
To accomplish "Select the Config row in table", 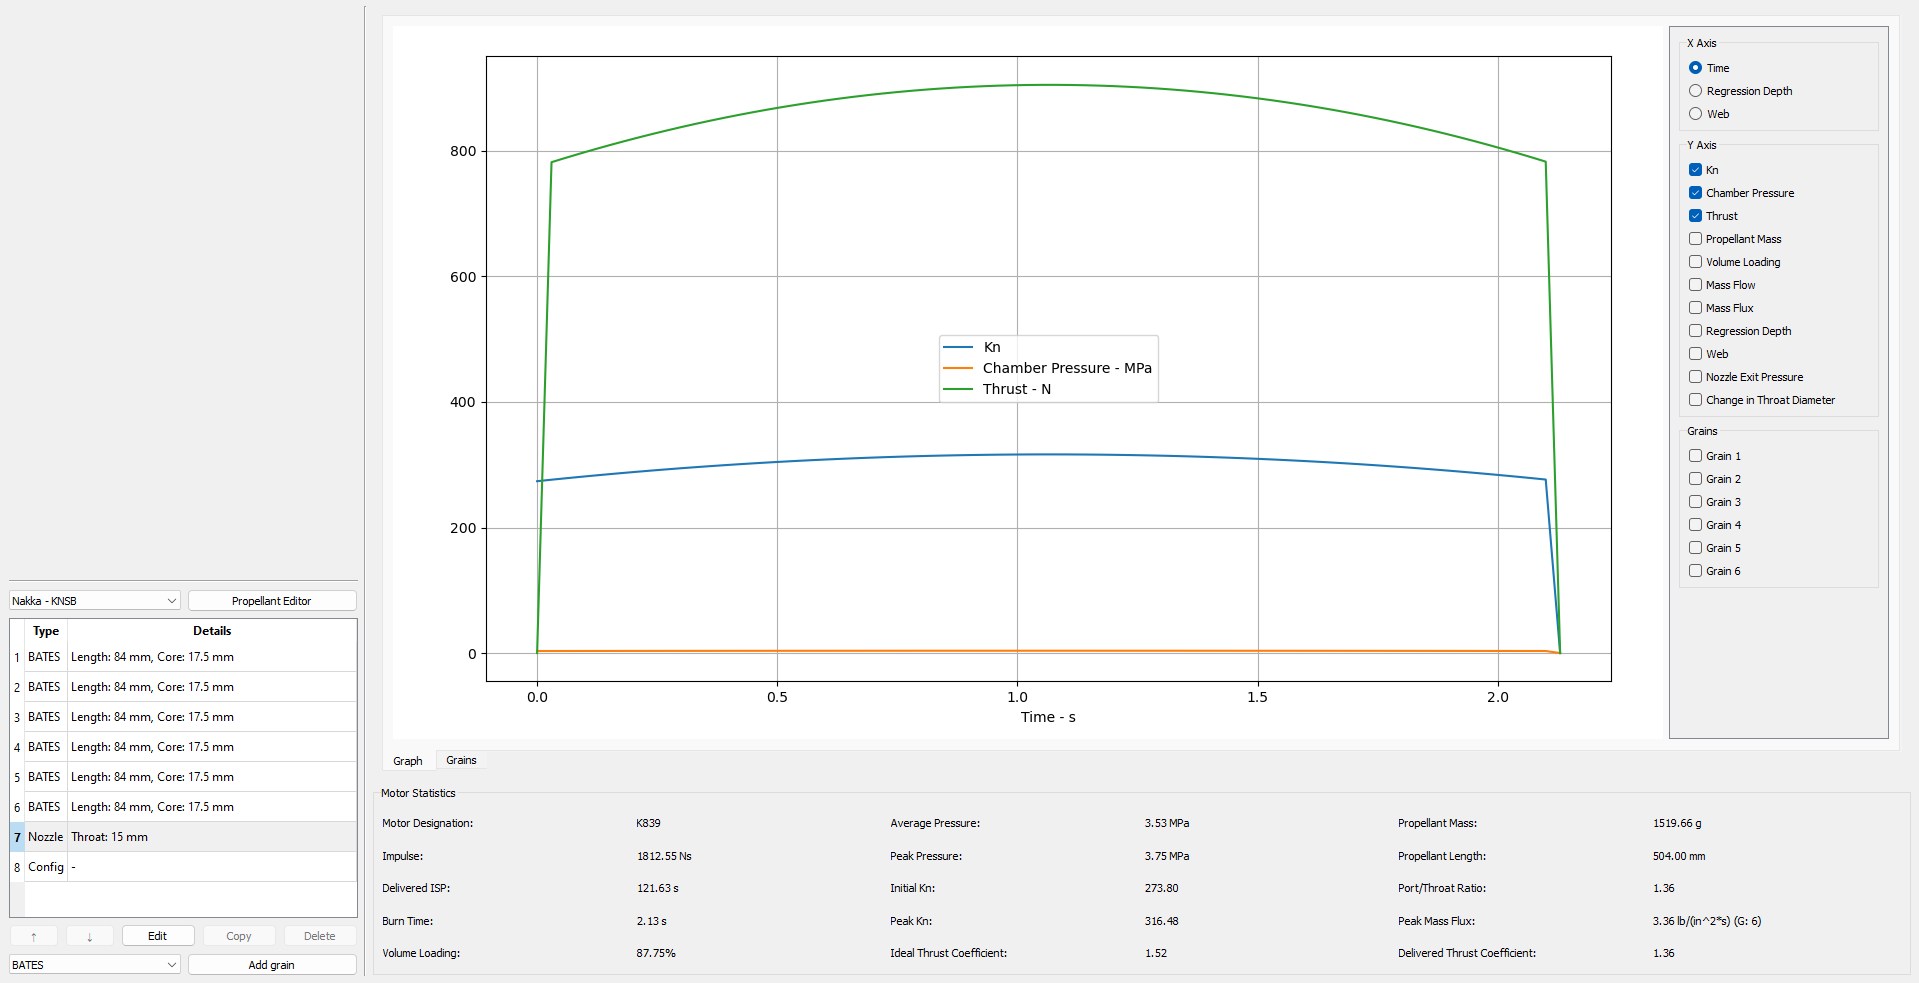I will (x=46, y=867).
